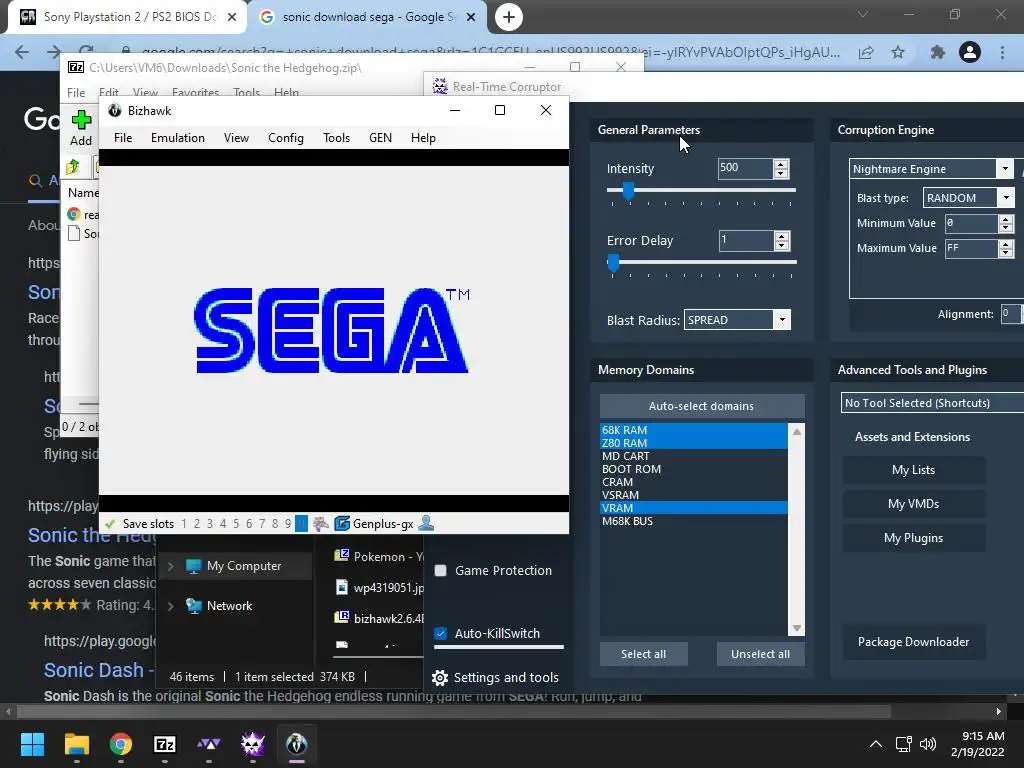Click the Genplus-gx core icon

[x=342, y=524]
